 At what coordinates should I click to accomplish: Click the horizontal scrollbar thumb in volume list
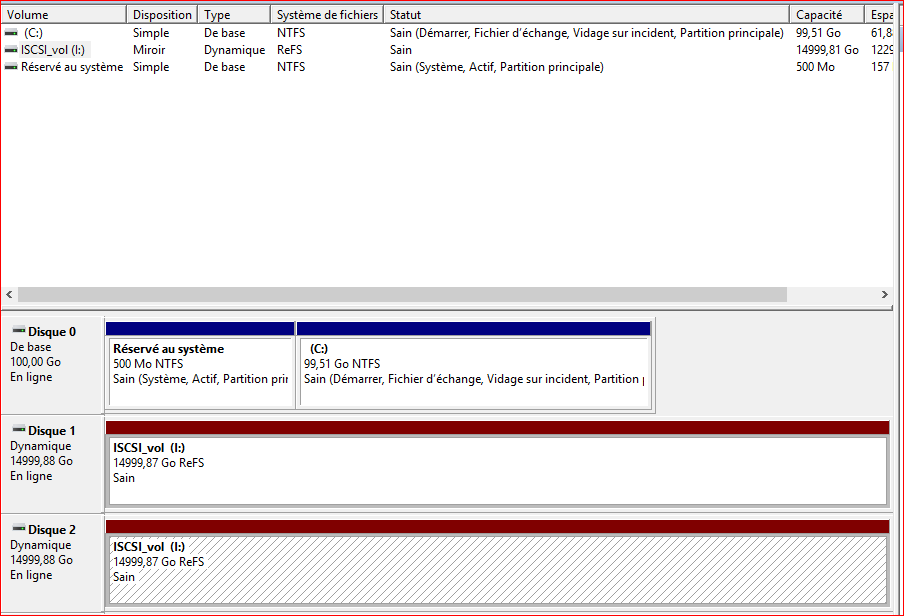[x=402, y=295]
